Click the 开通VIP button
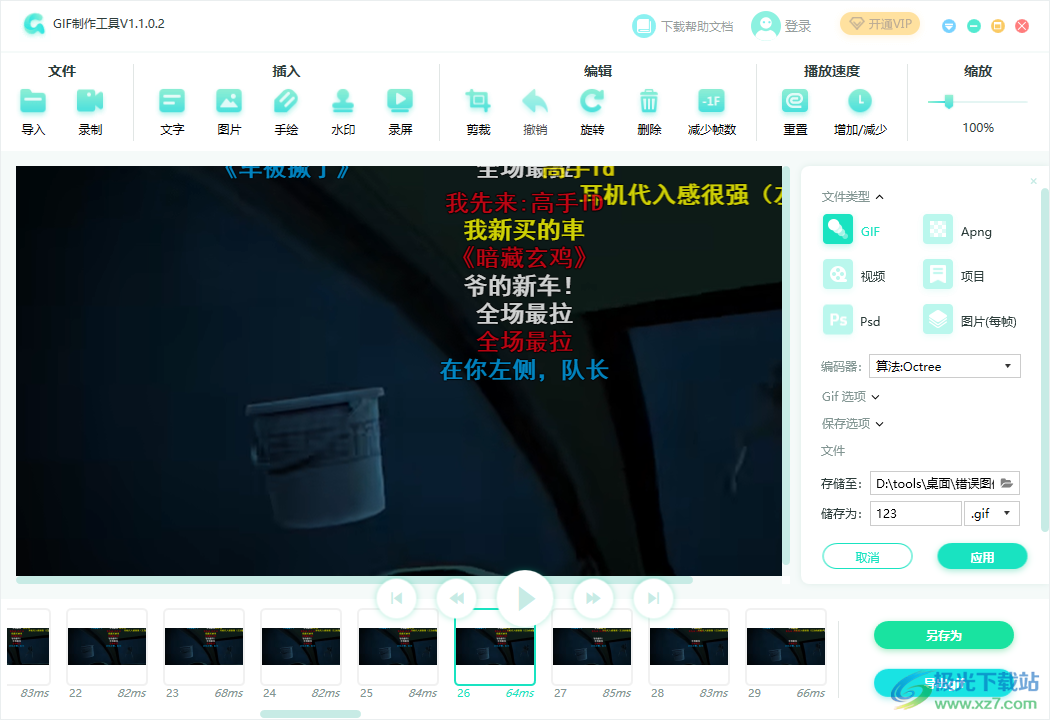Screen dimensions: 1050x720 (x=880, y=24)
